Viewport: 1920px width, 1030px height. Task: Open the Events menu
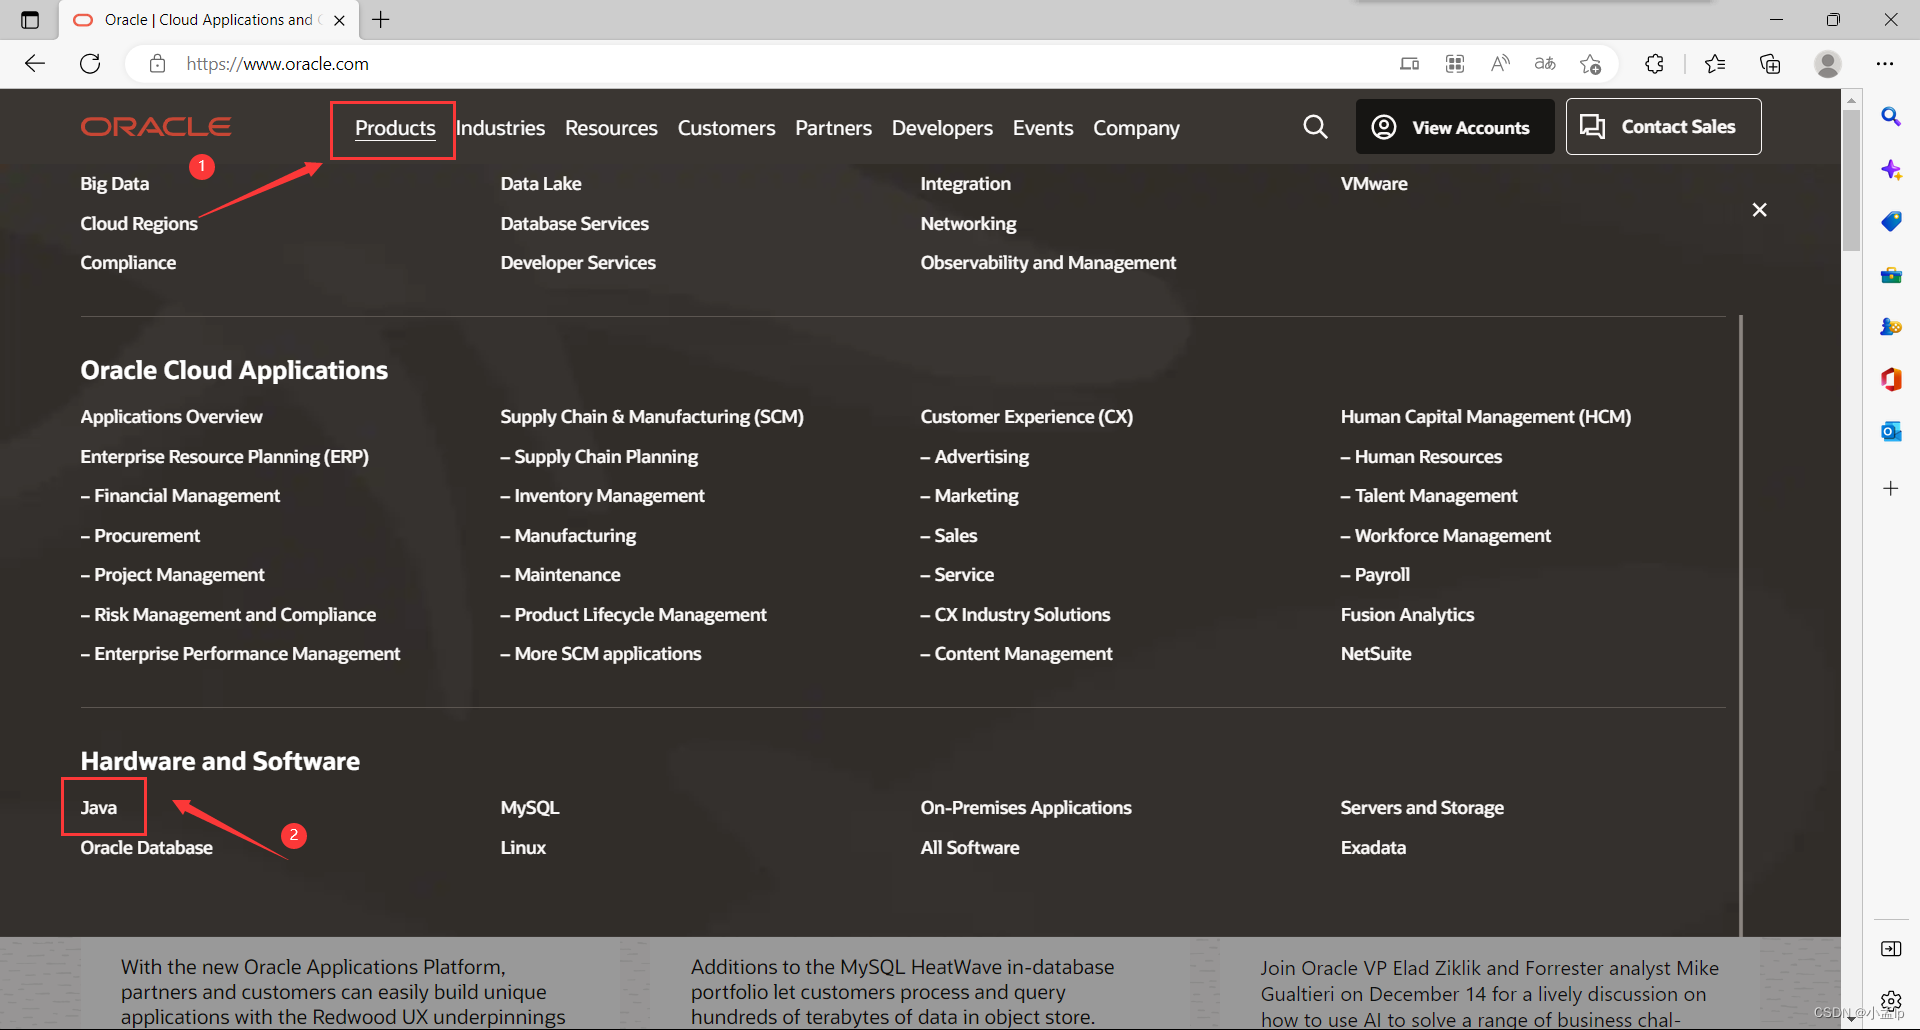[x=1043, y=128]
